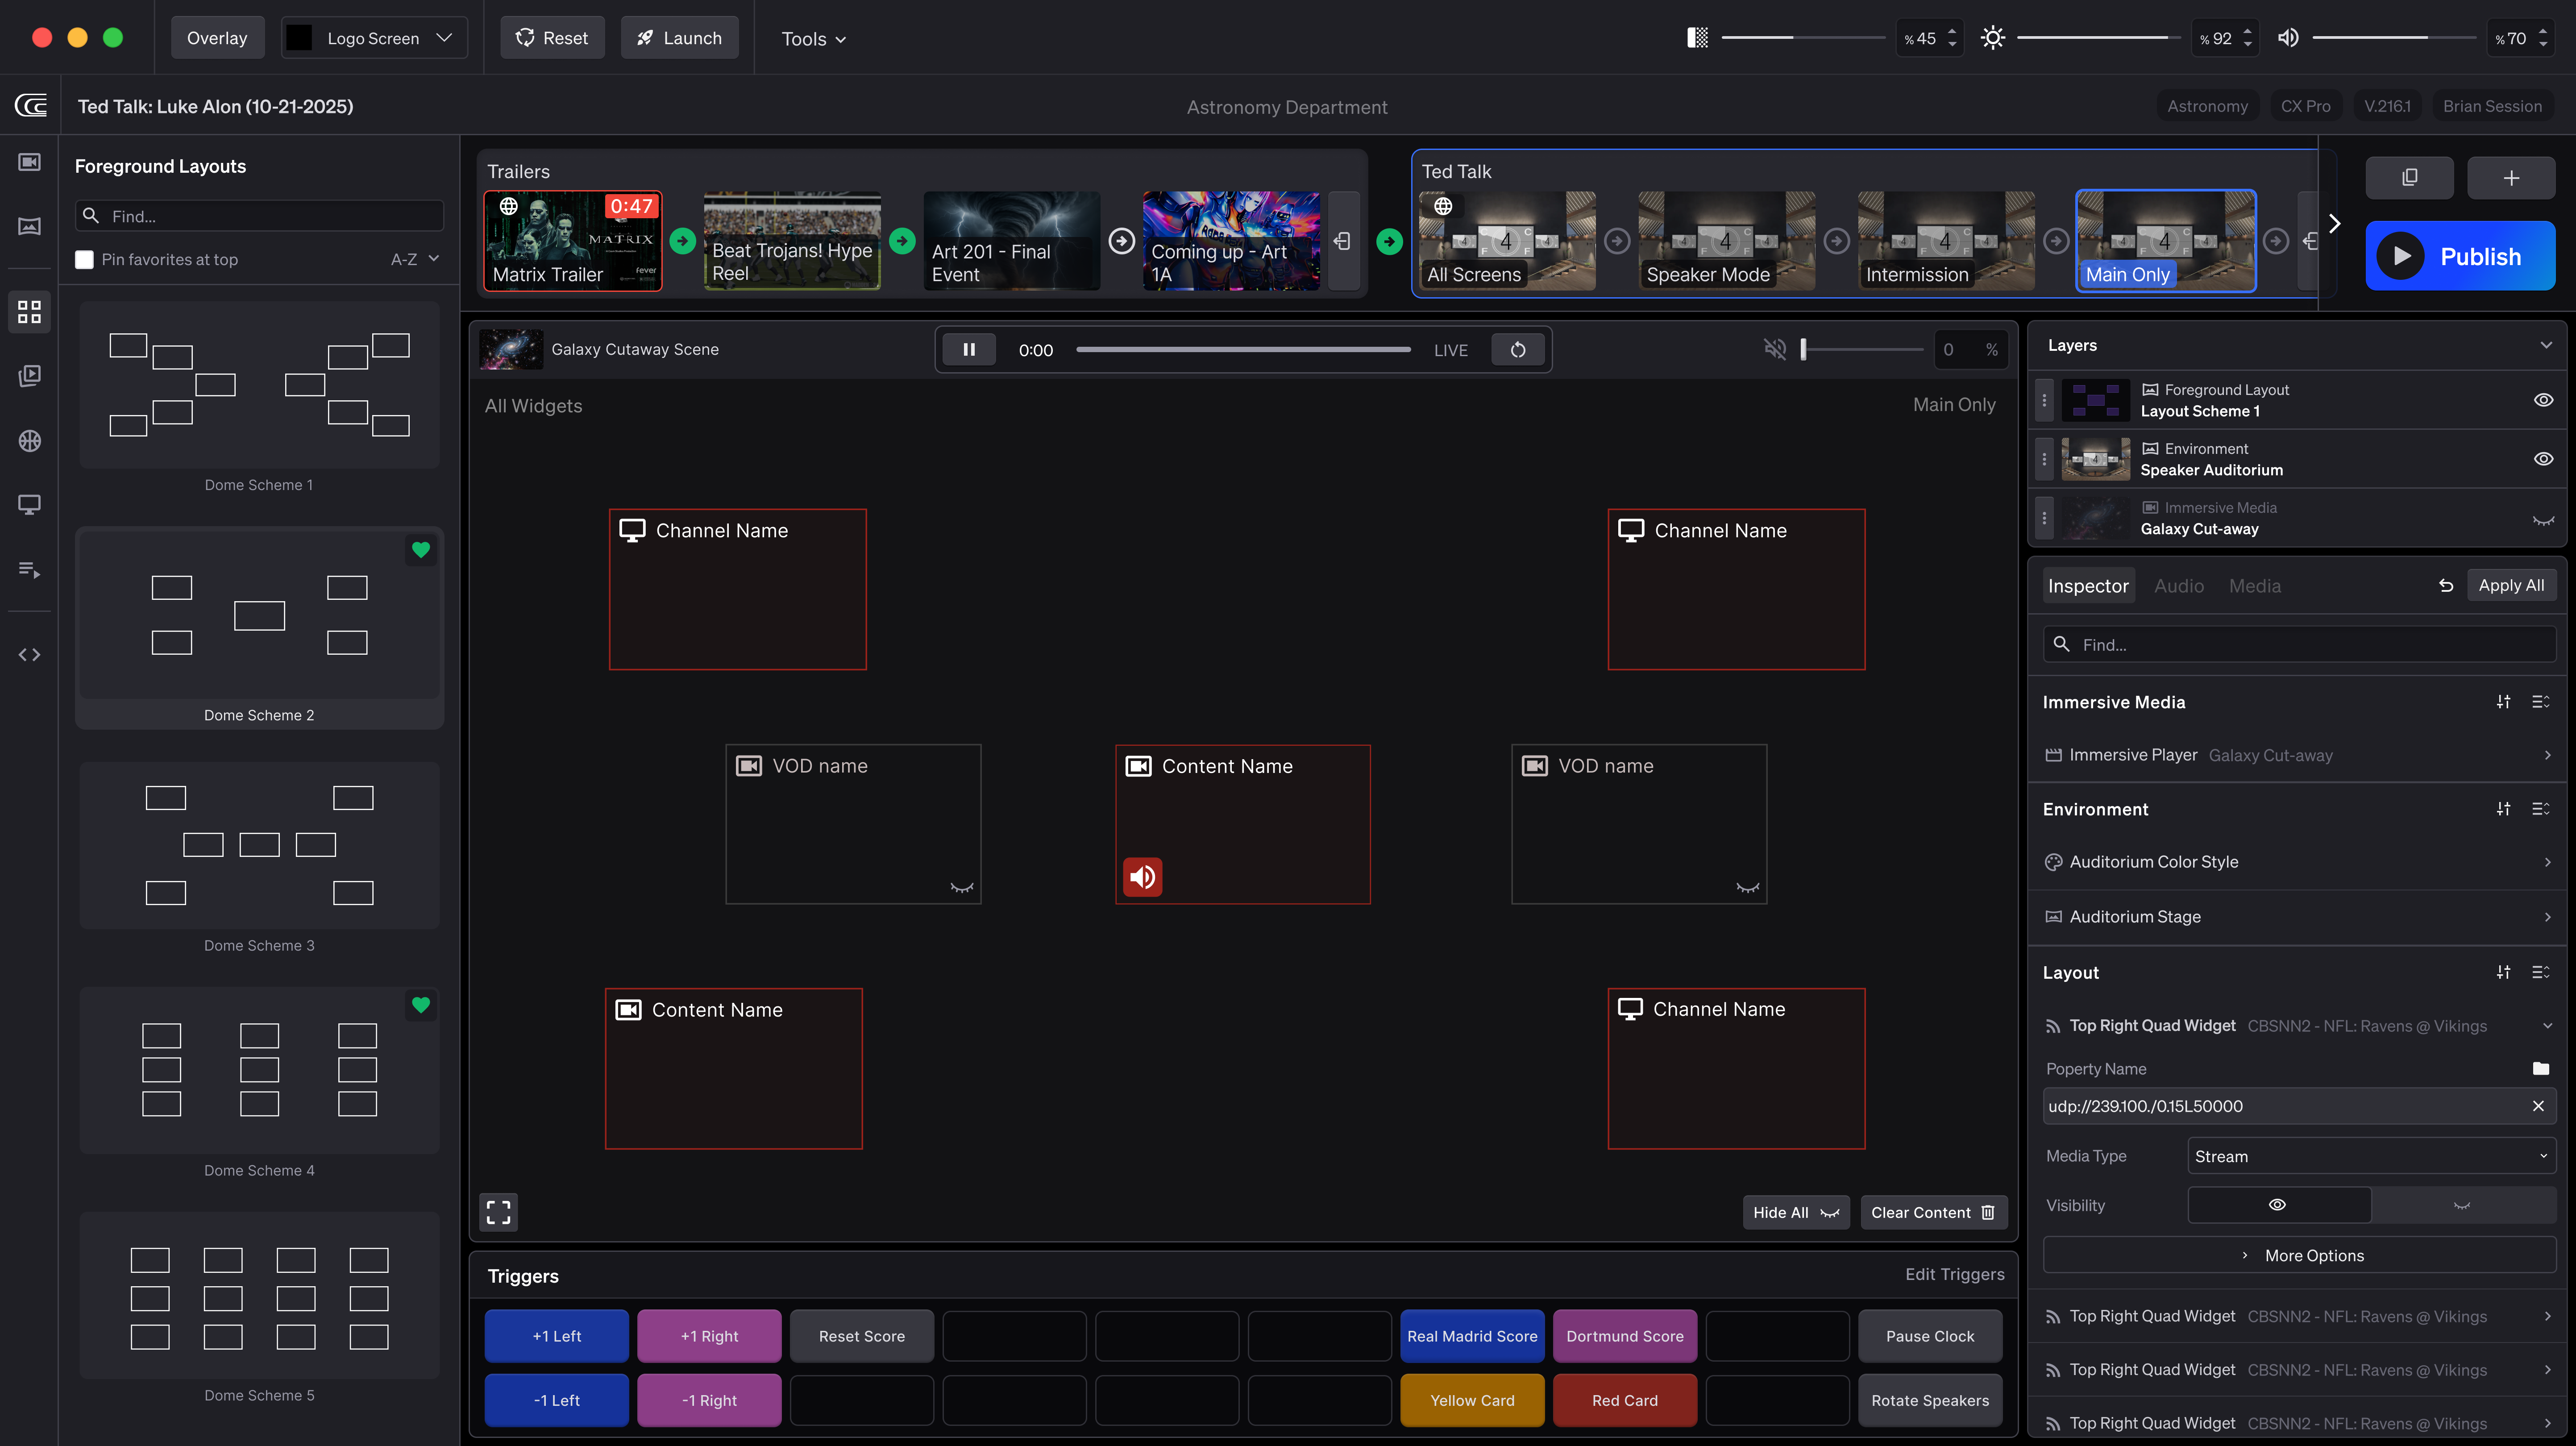Image resolution: width=2576 pixels, height=1446 pixels.
Task: Switch to the Audio tab in inspector
Action: pos(2178,586)
